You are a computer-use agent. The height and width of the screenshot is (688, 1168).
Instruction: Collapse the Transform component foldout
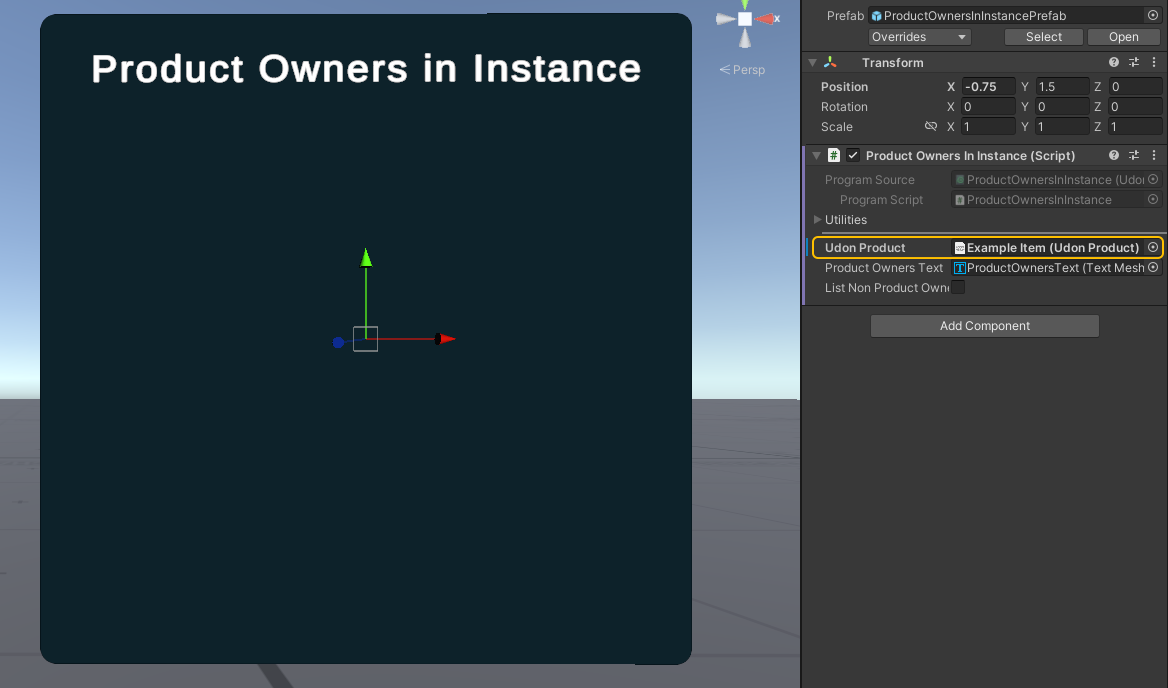pos(813,63)
